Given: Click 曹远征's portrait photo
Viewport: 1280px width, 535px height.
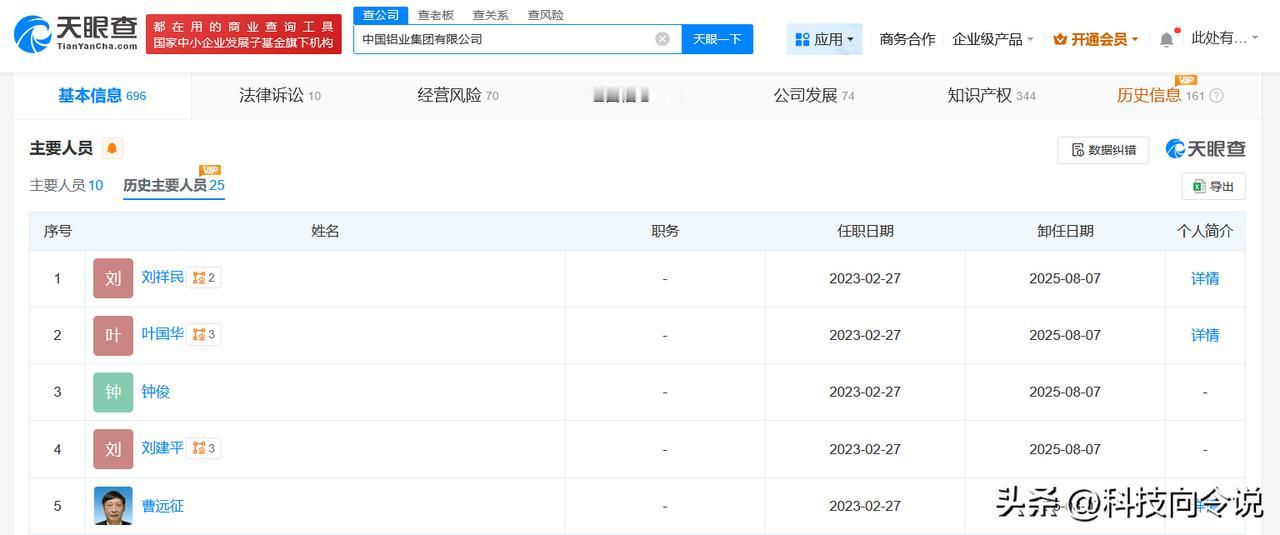Looking at the screenshot, I should [113, 506].
